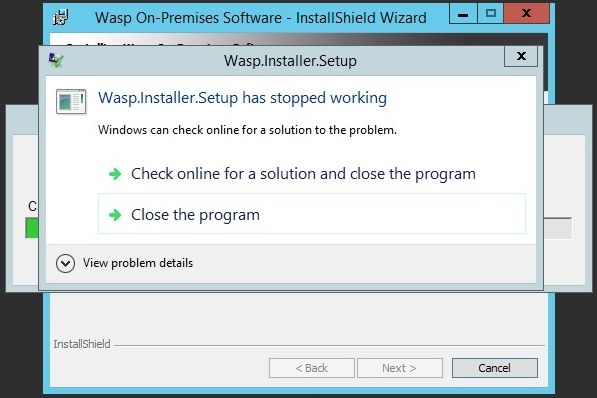Click green arrow beside Close the program
This screenshot has width=597, height=398.
click(x=115, y=215)
